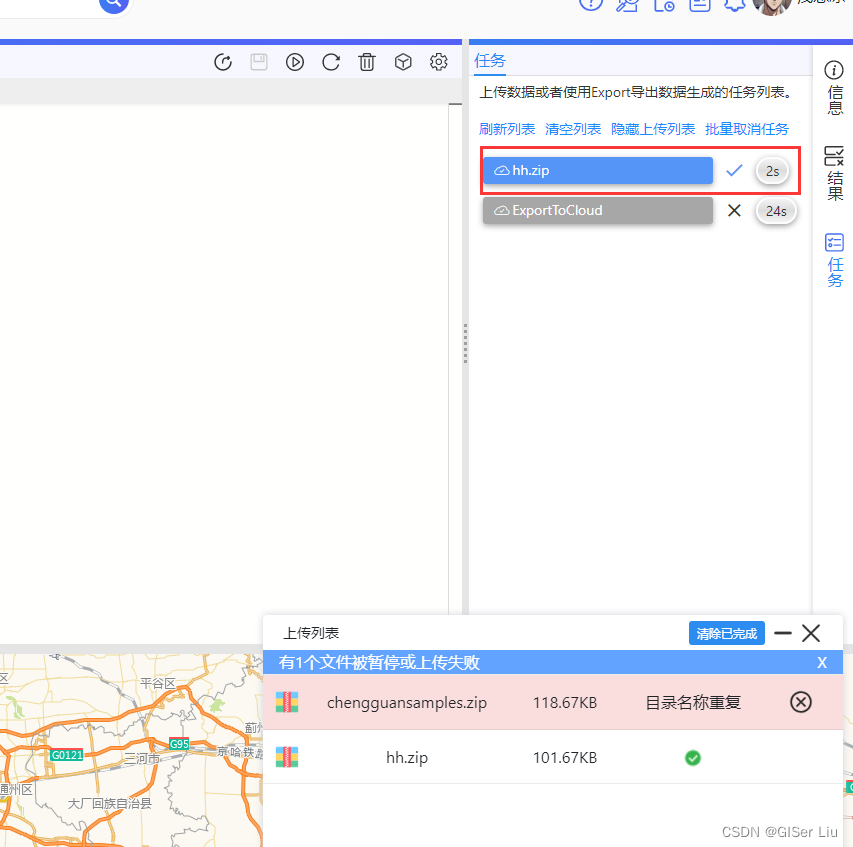This screenshot has width=853, height=847.
Task: Click the 有1个文件被暂停或上传失败 banner text
Action: [379, 663]
